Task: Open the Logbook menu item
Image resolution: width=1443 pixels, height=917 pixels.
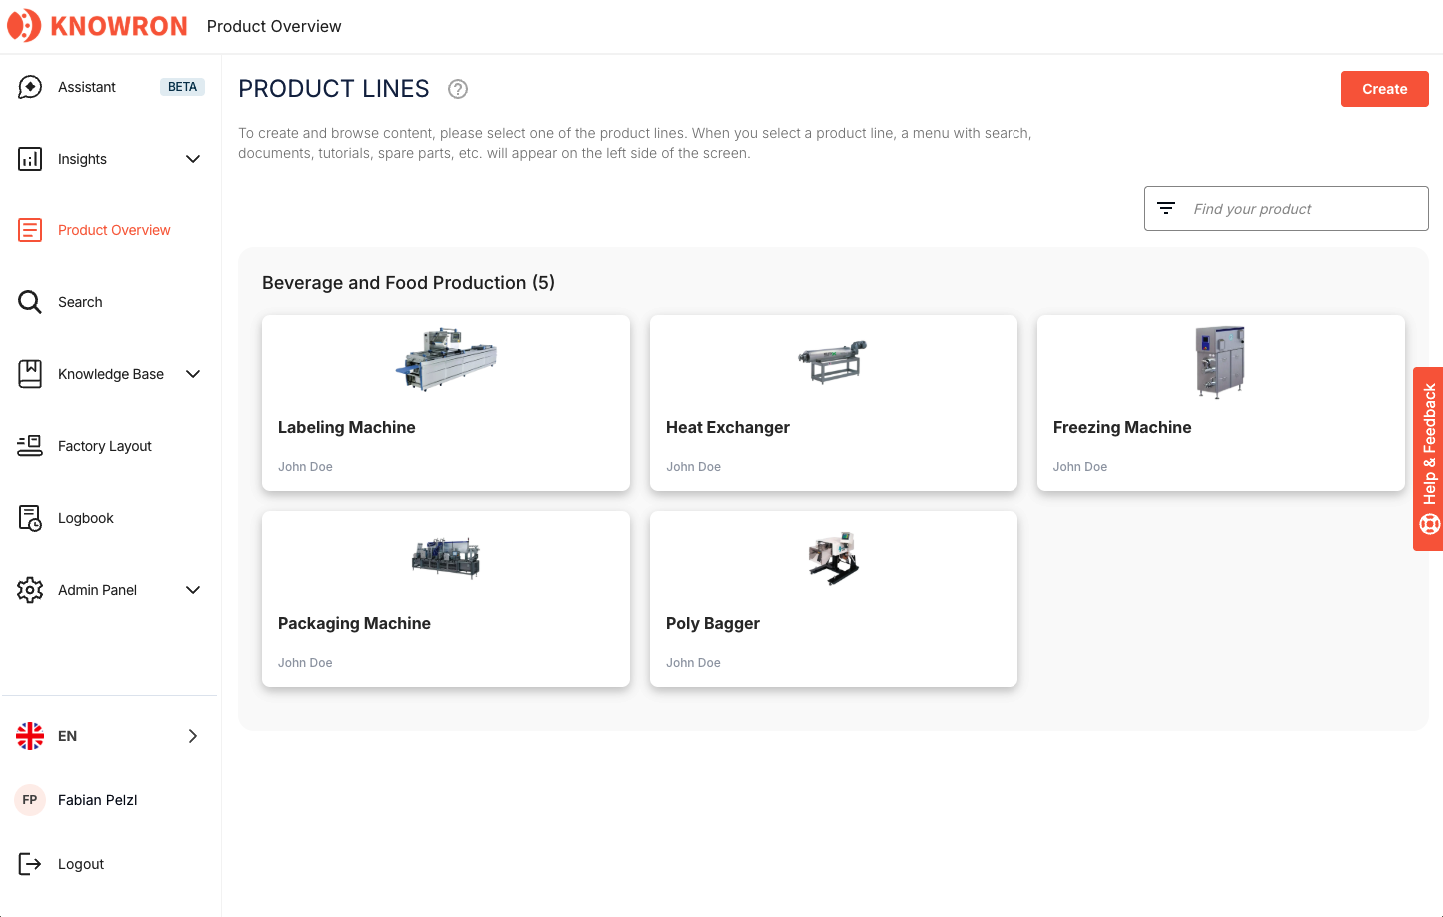Action: point(110,518)
